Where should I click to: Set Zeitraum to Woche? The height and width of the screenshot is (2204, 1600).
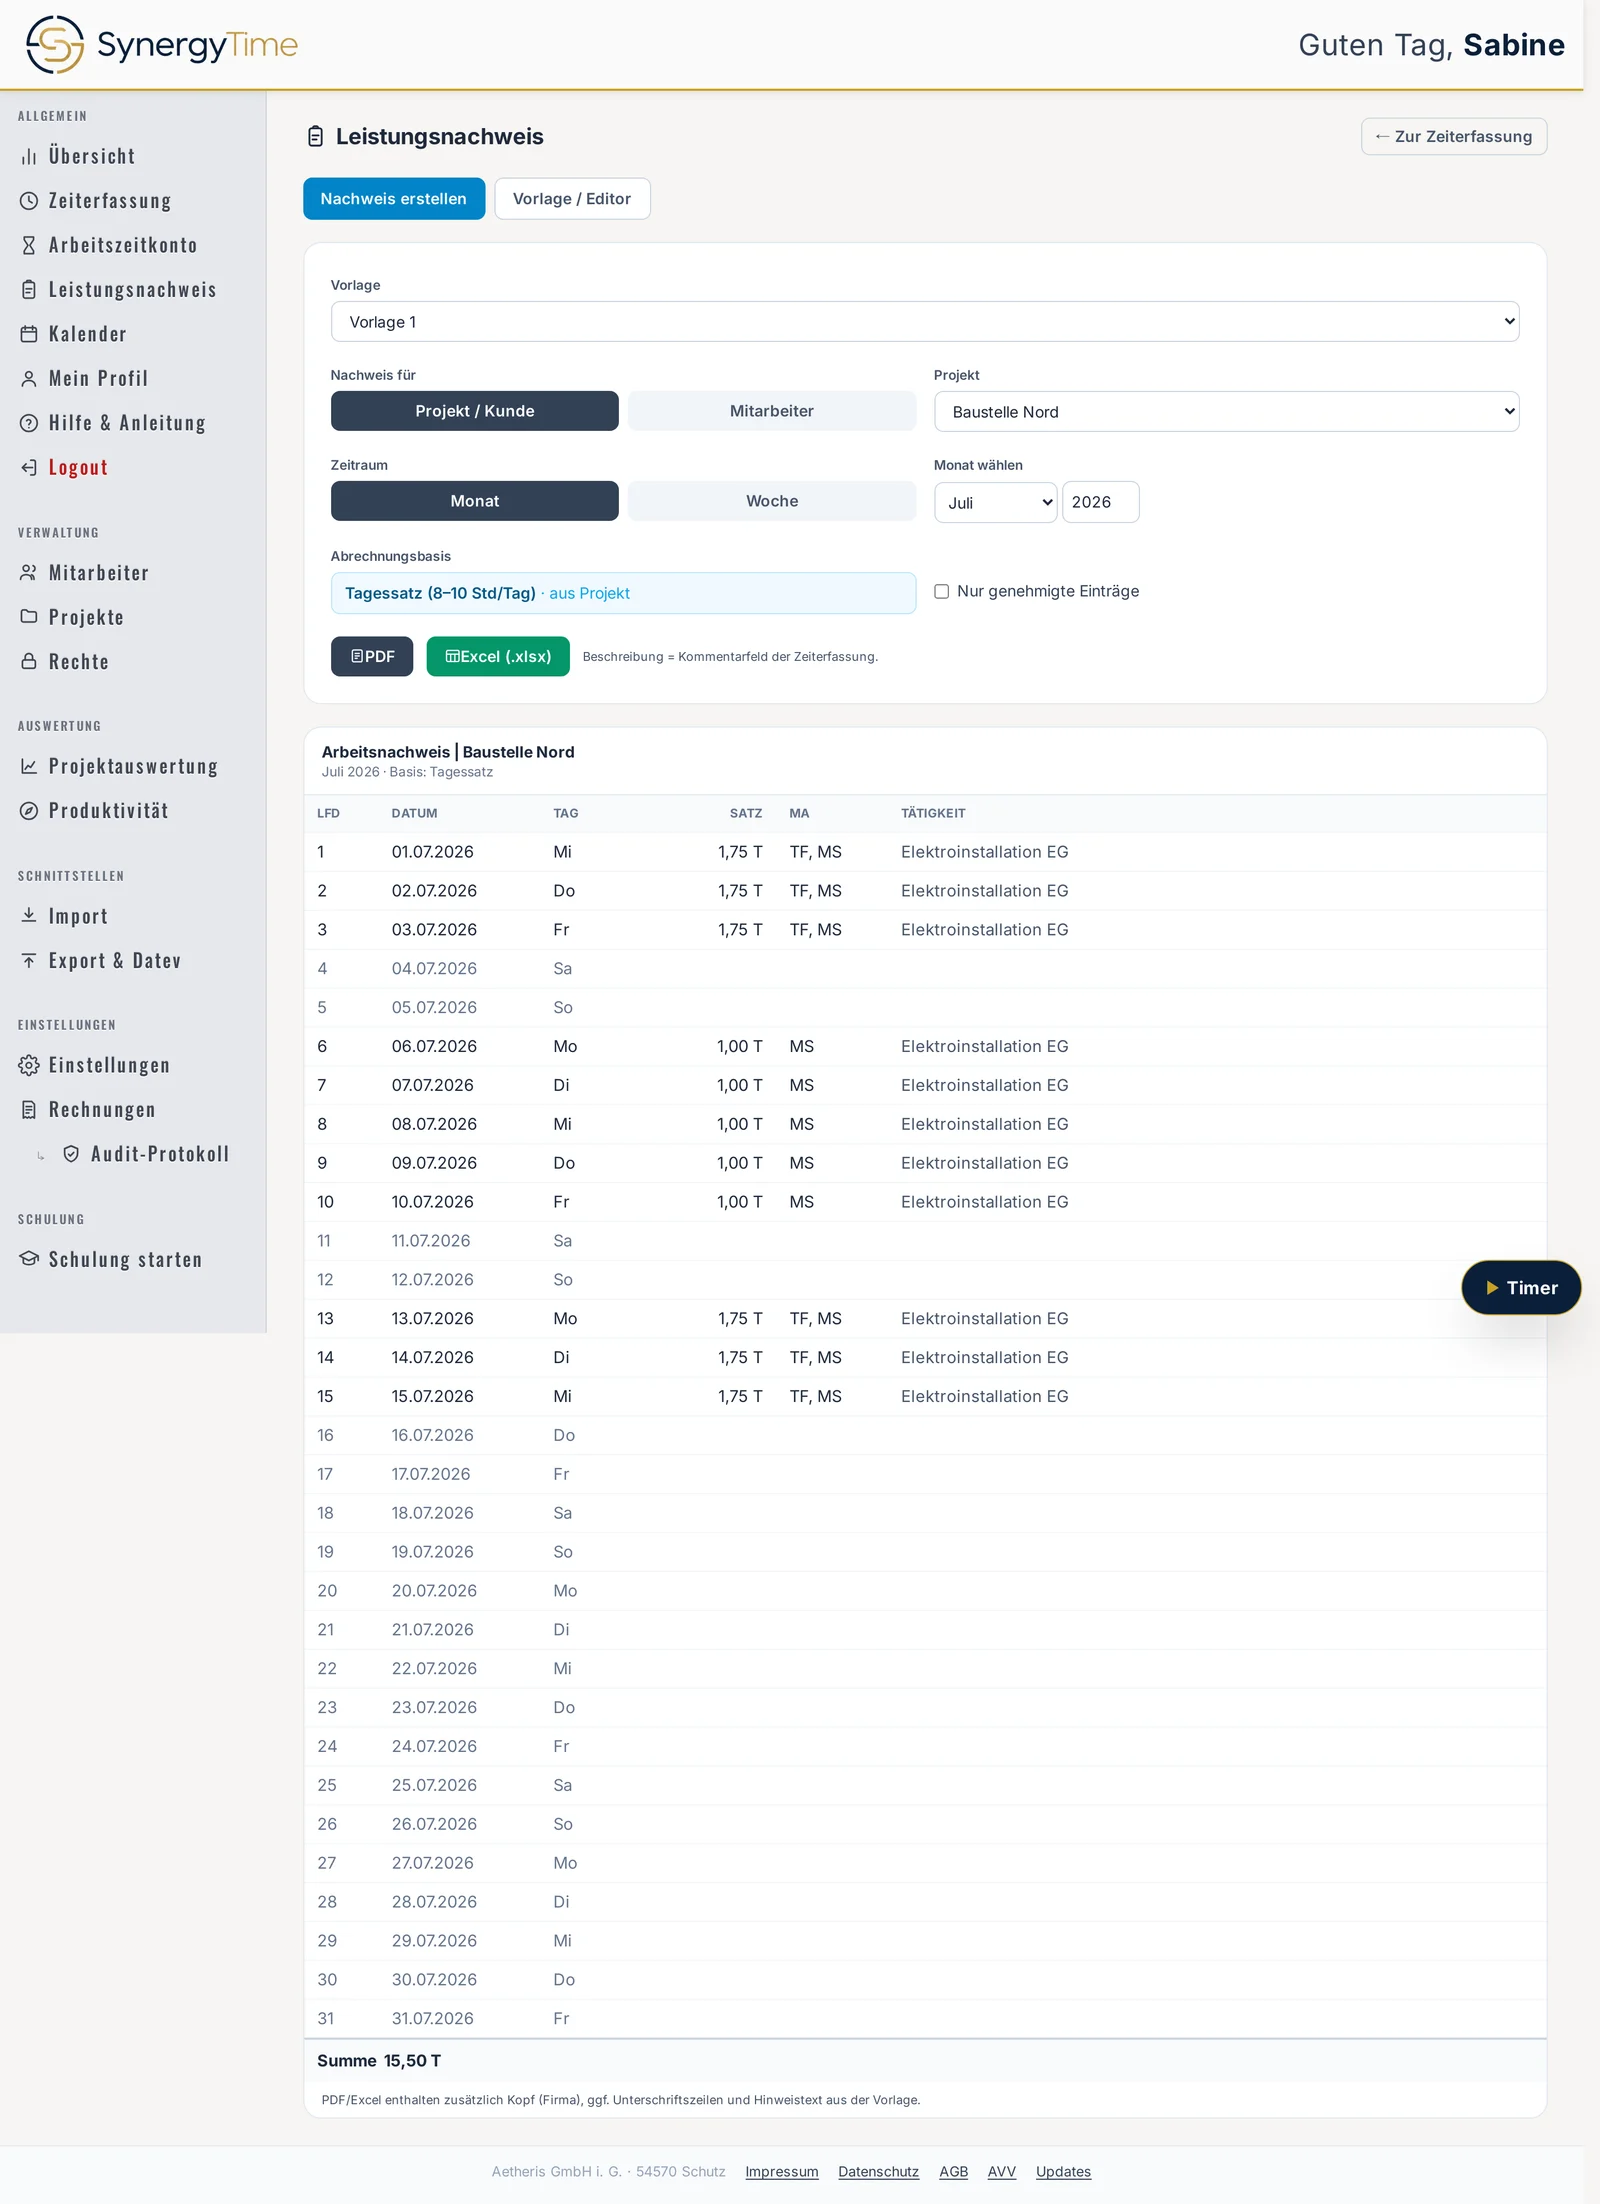(772, 501)
